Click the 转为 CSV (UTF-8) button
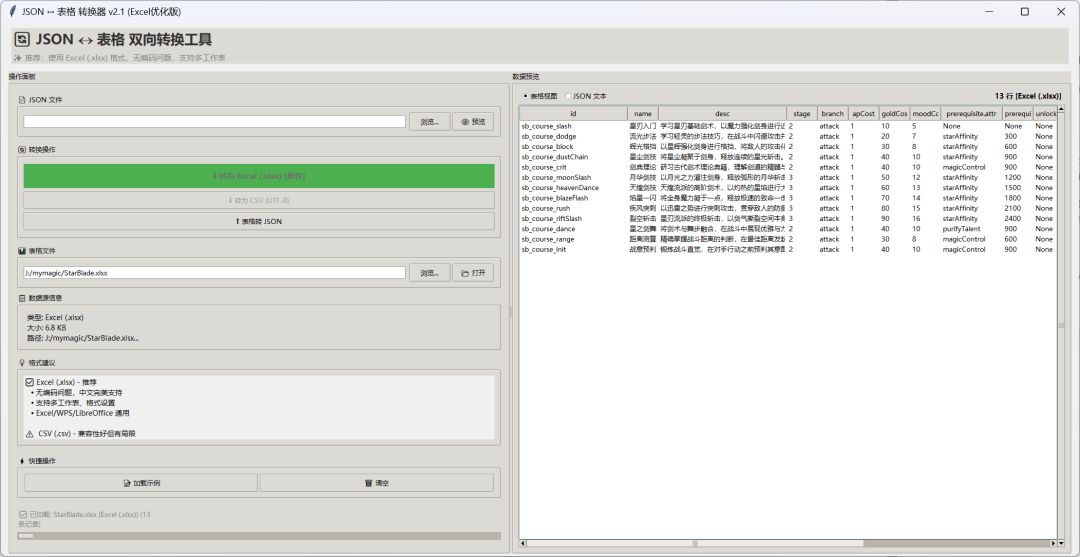This screenshot has height=557, width=1080. [259, 200]
